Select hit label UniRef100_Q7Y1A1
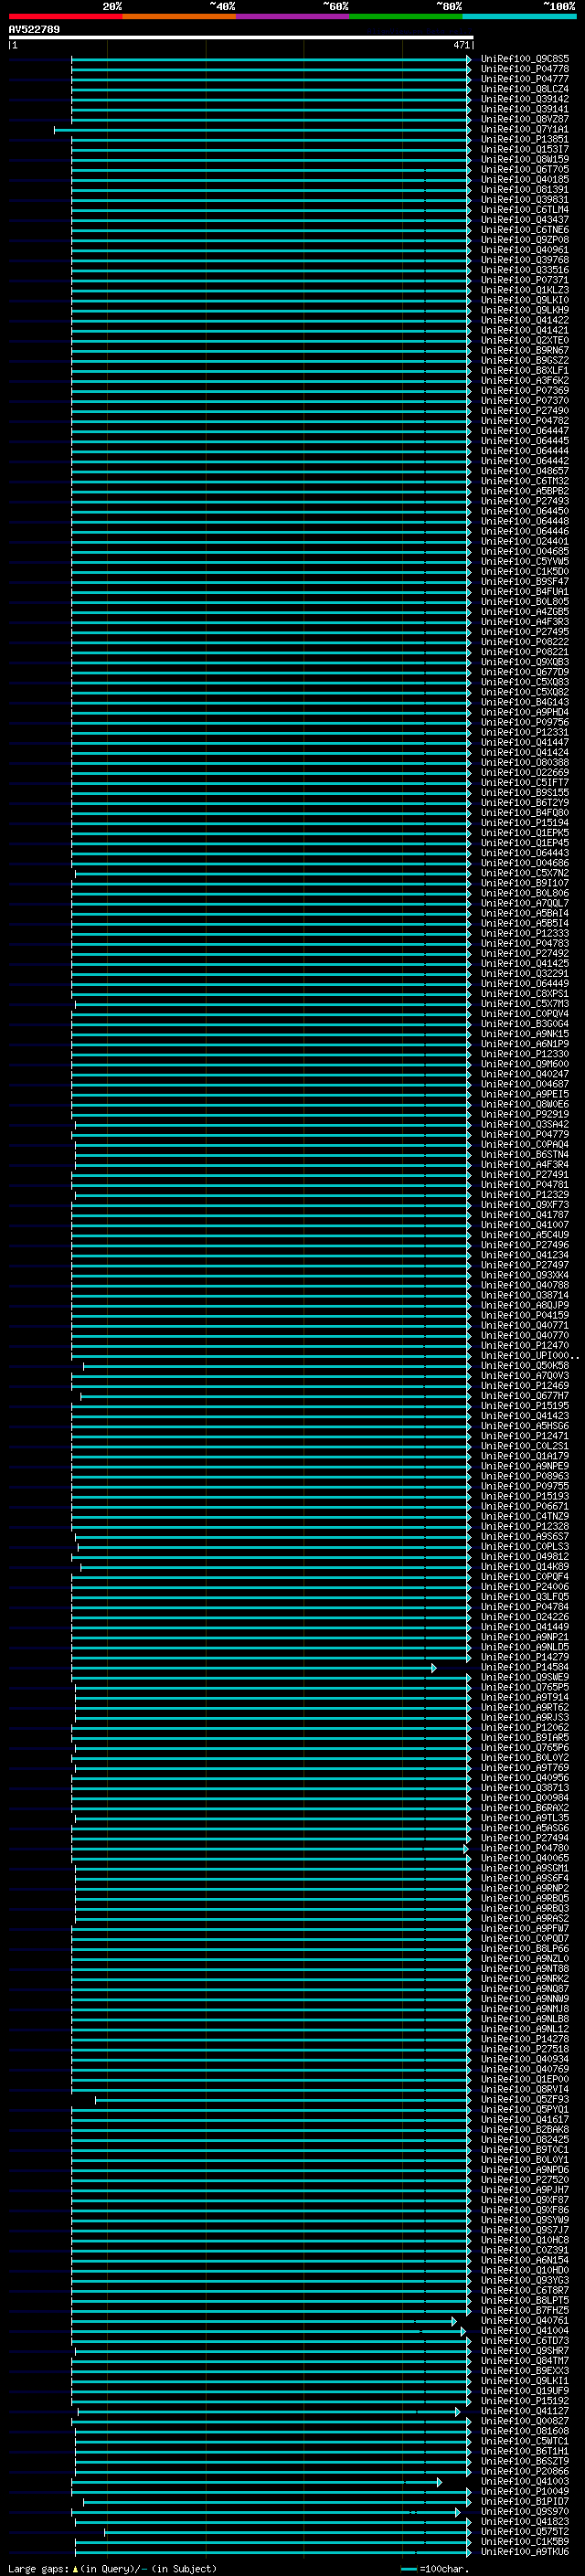The width and height of the screenshot is (585, 2576). tap(525, 129)
